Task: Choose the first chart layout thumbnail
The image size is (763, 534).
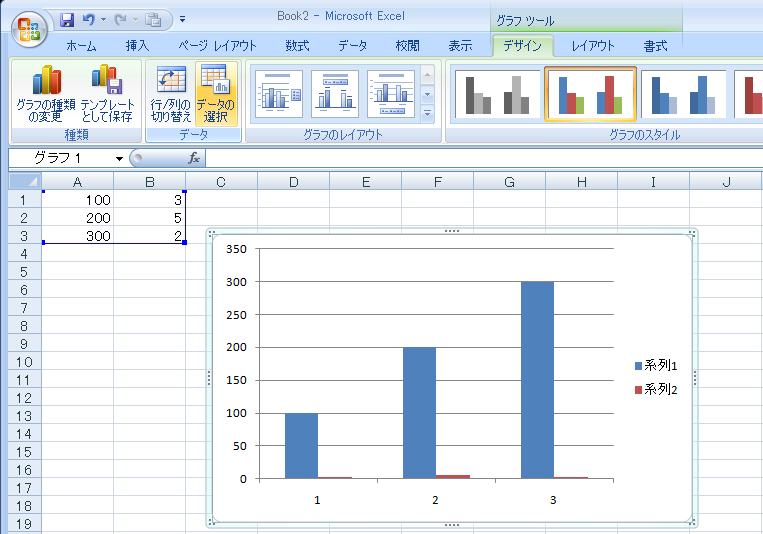Action: pos(278,94)
